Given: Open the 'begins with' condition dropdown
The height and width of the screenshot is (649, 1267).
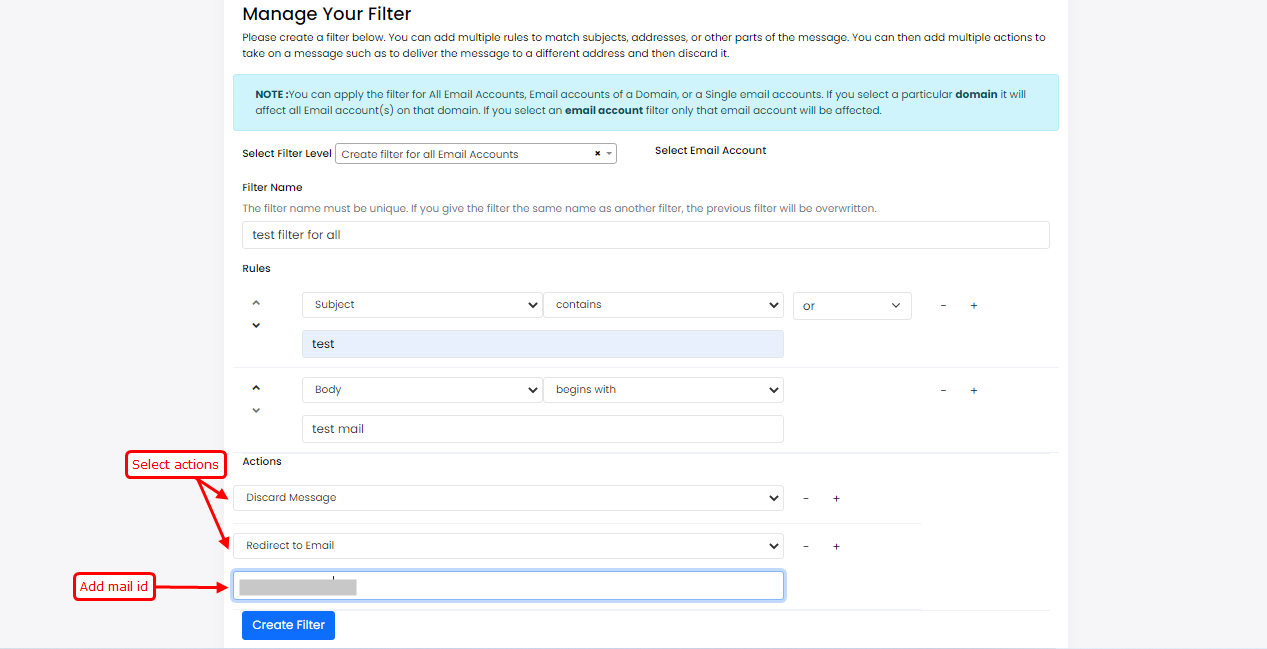Looking at the screenshot, I should point(663,390).
